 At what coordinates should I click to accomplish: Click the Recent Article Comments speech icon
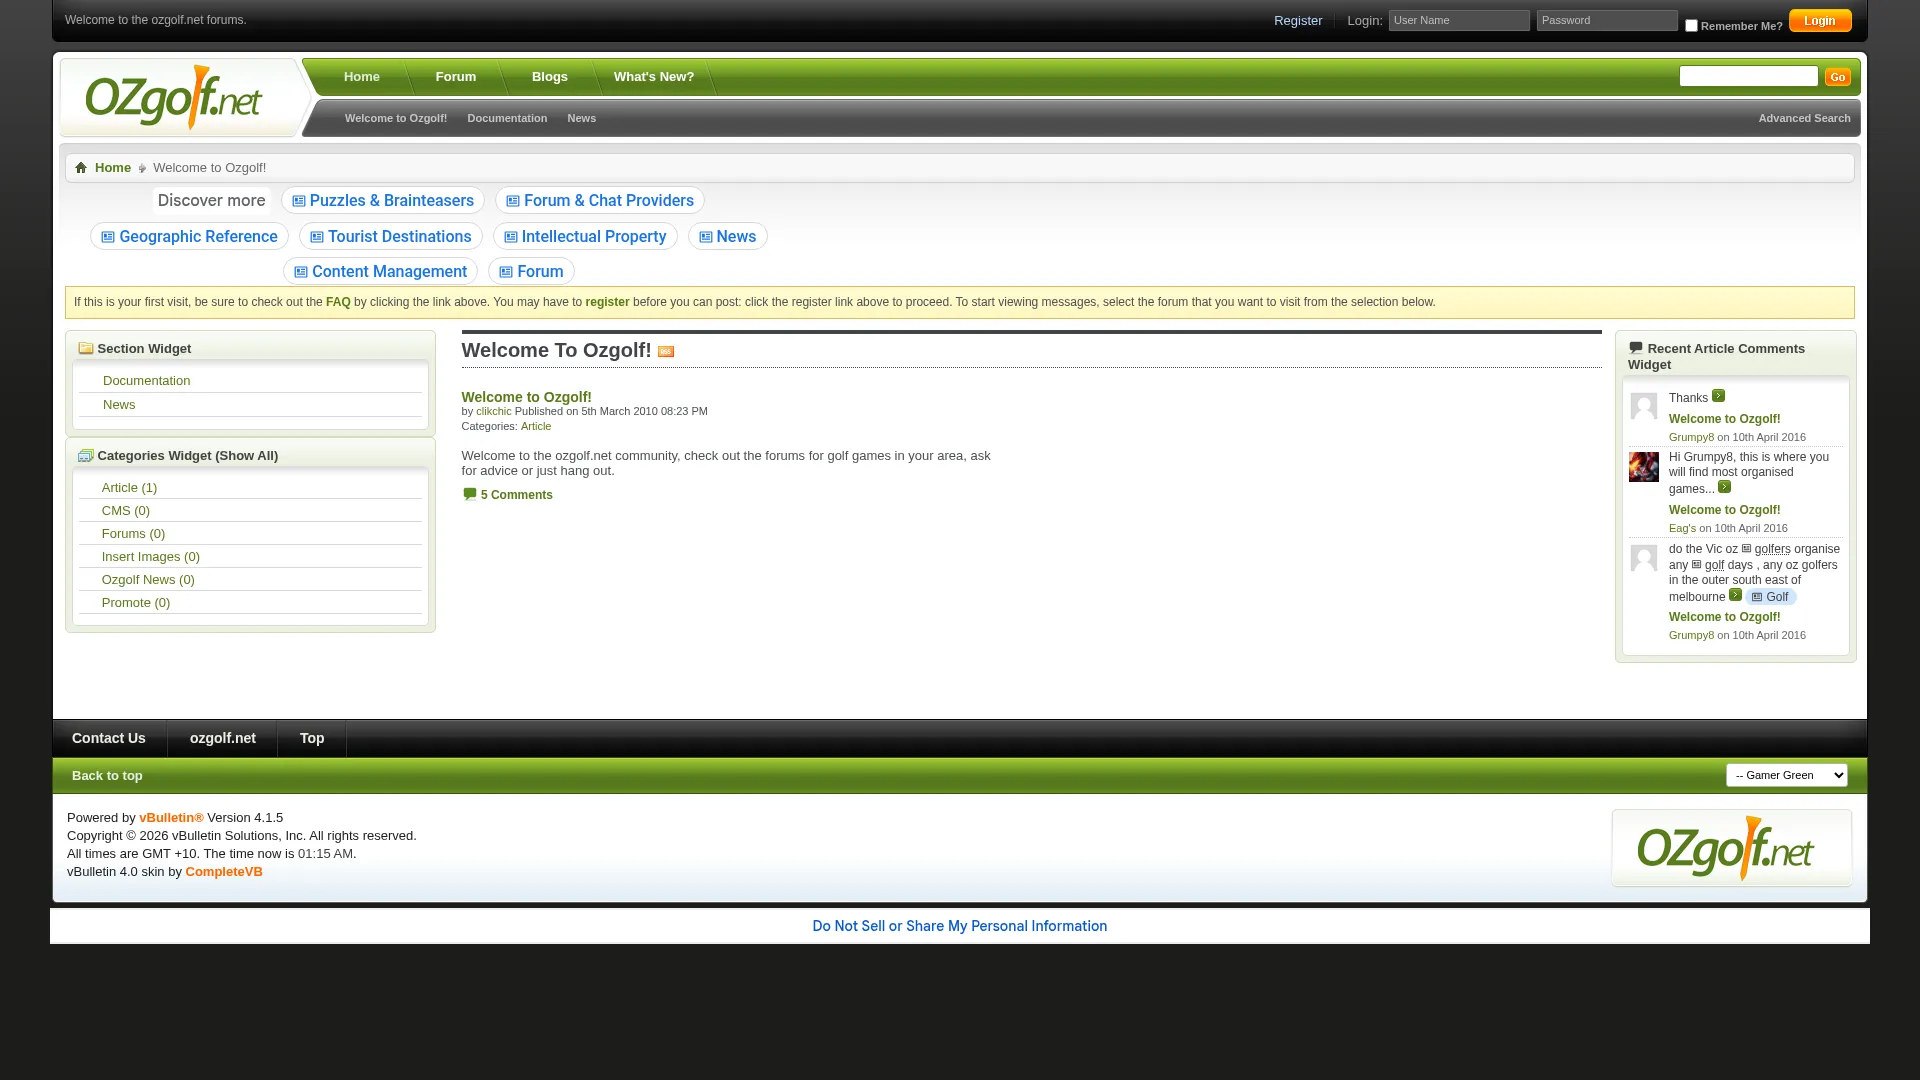[1636, 348]
